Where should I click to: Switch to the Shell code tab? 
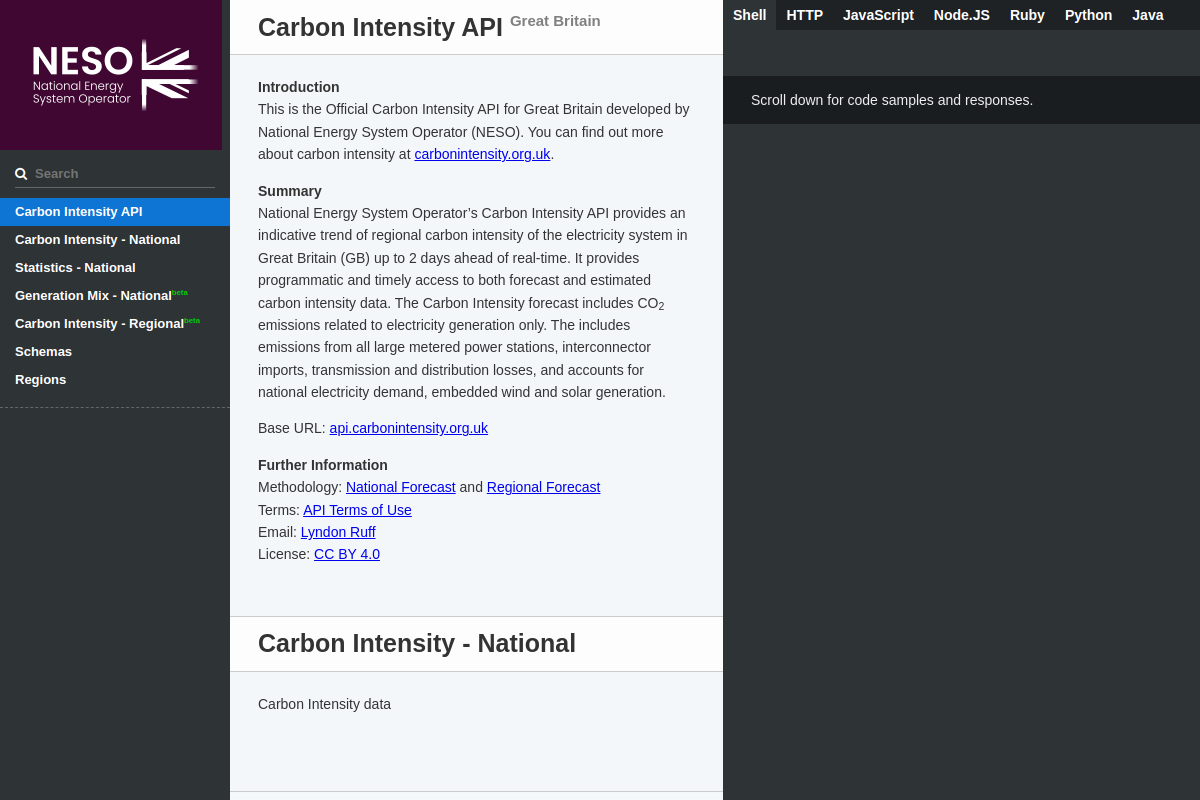pyautogui.click(x=749, y=15)
